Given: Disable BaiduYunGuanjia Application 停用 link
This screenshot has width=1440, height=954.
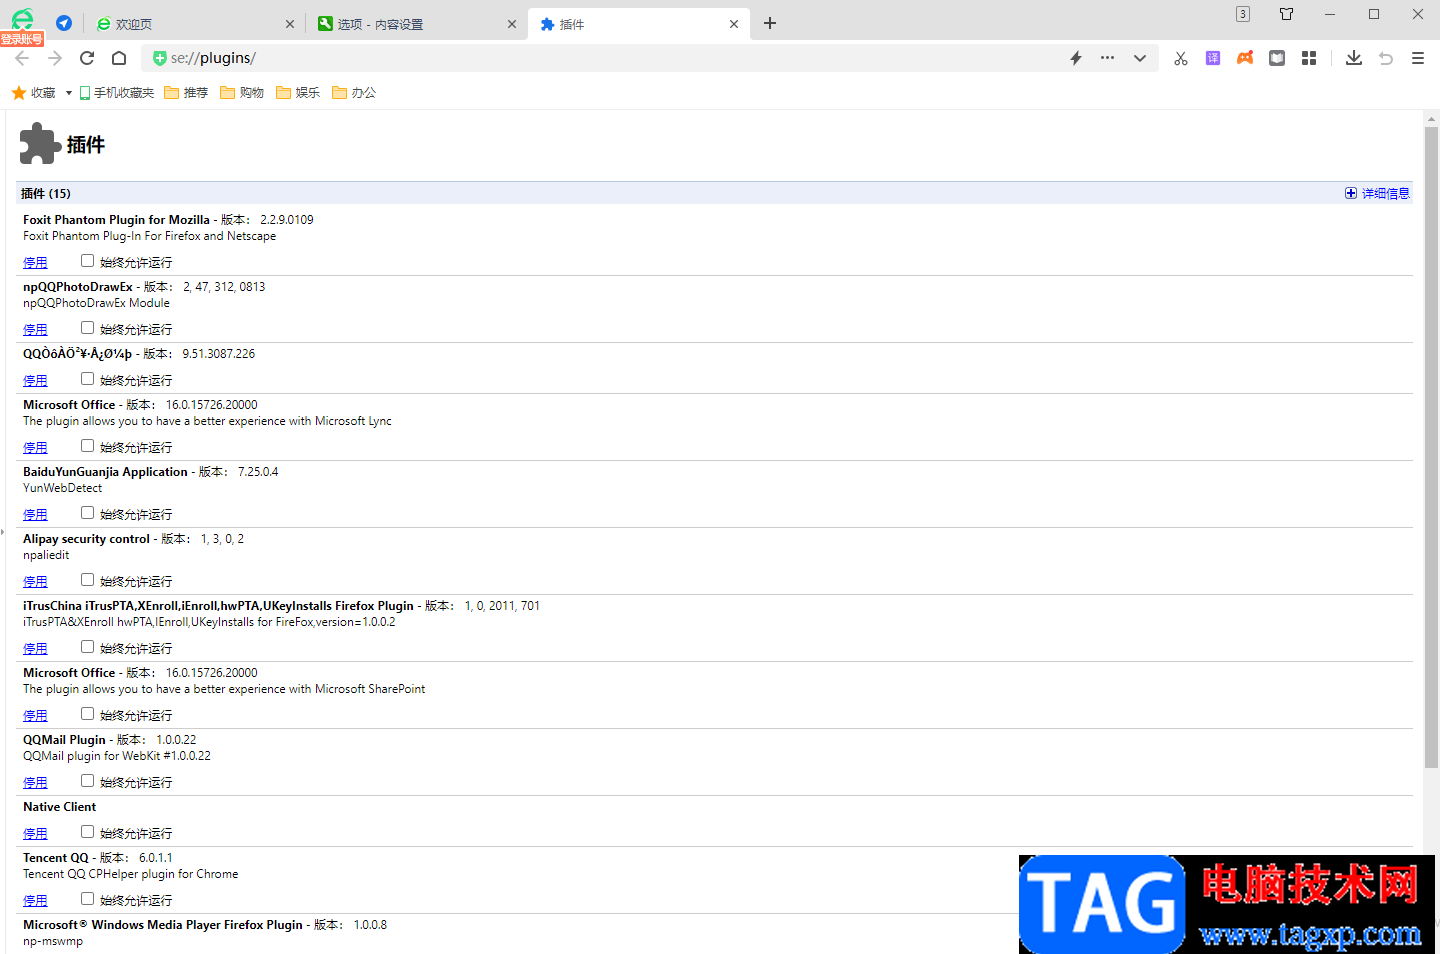Looking at the screenshot, I should pyautogui.click(x=35, y=515).
